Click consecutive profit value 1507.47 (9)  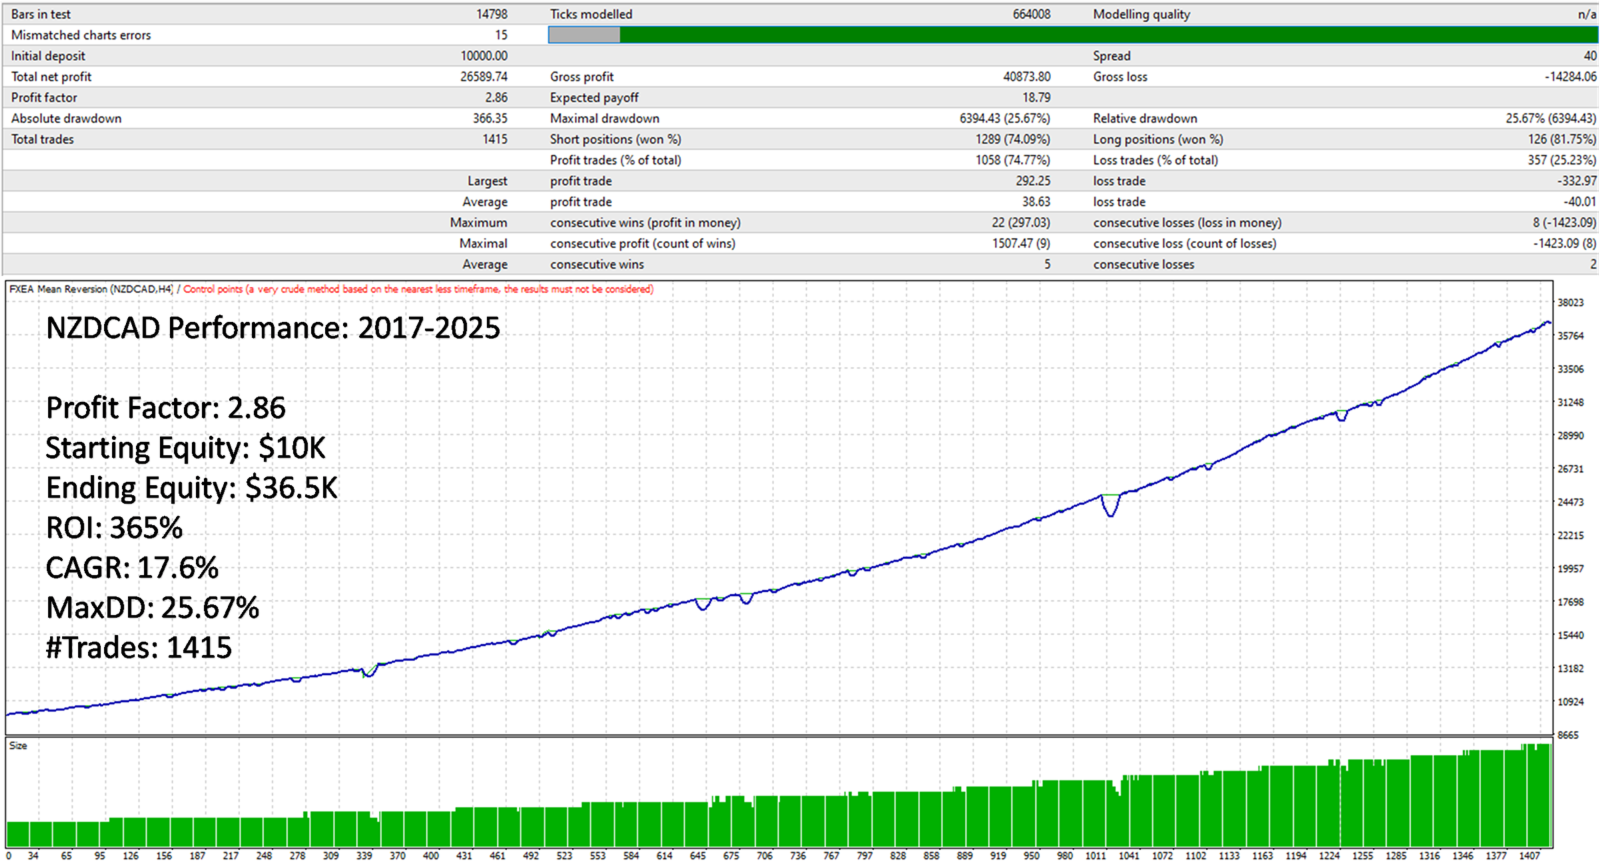coord(1021,244)
